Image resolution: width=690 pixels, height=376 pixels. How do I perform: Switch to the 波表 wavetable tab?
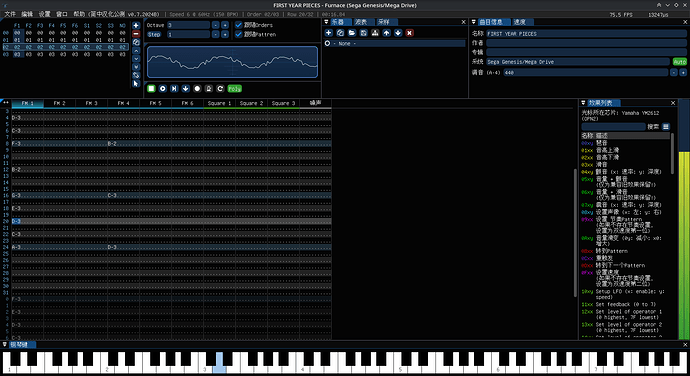click(361, 22)
